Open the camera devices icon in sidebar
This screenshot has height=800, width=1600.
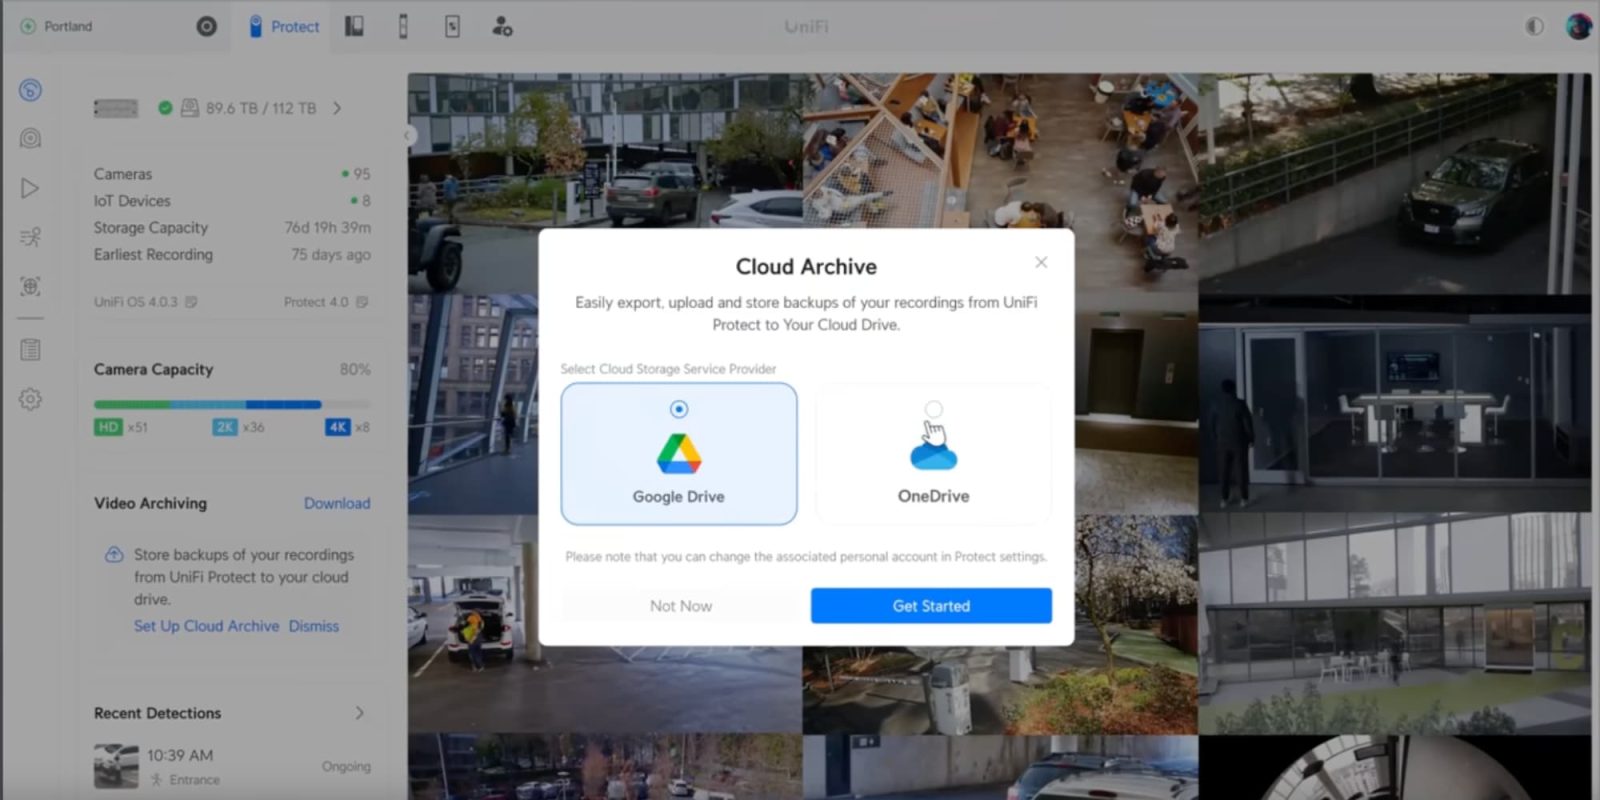tap(30, 138)
